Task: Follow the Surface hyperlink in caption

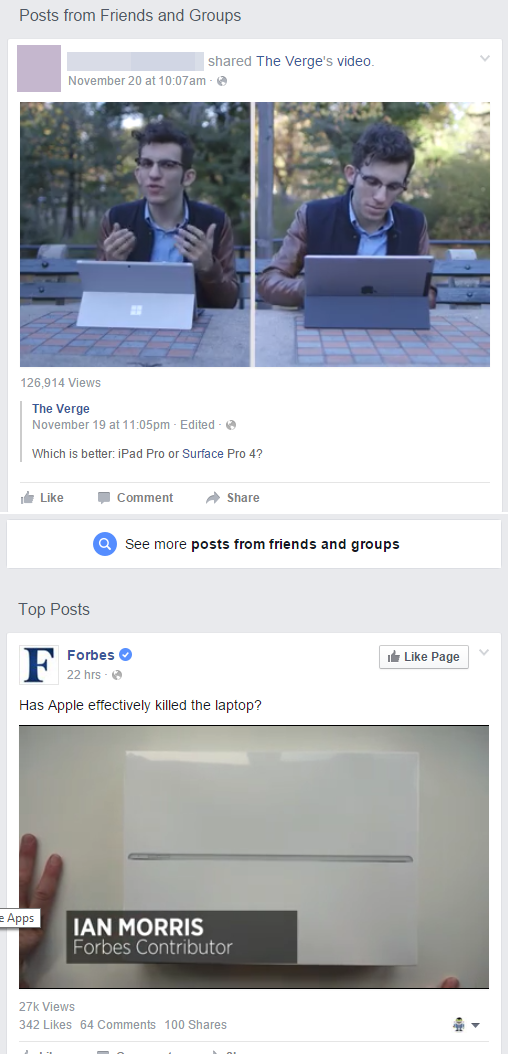Action: [203, 454]
